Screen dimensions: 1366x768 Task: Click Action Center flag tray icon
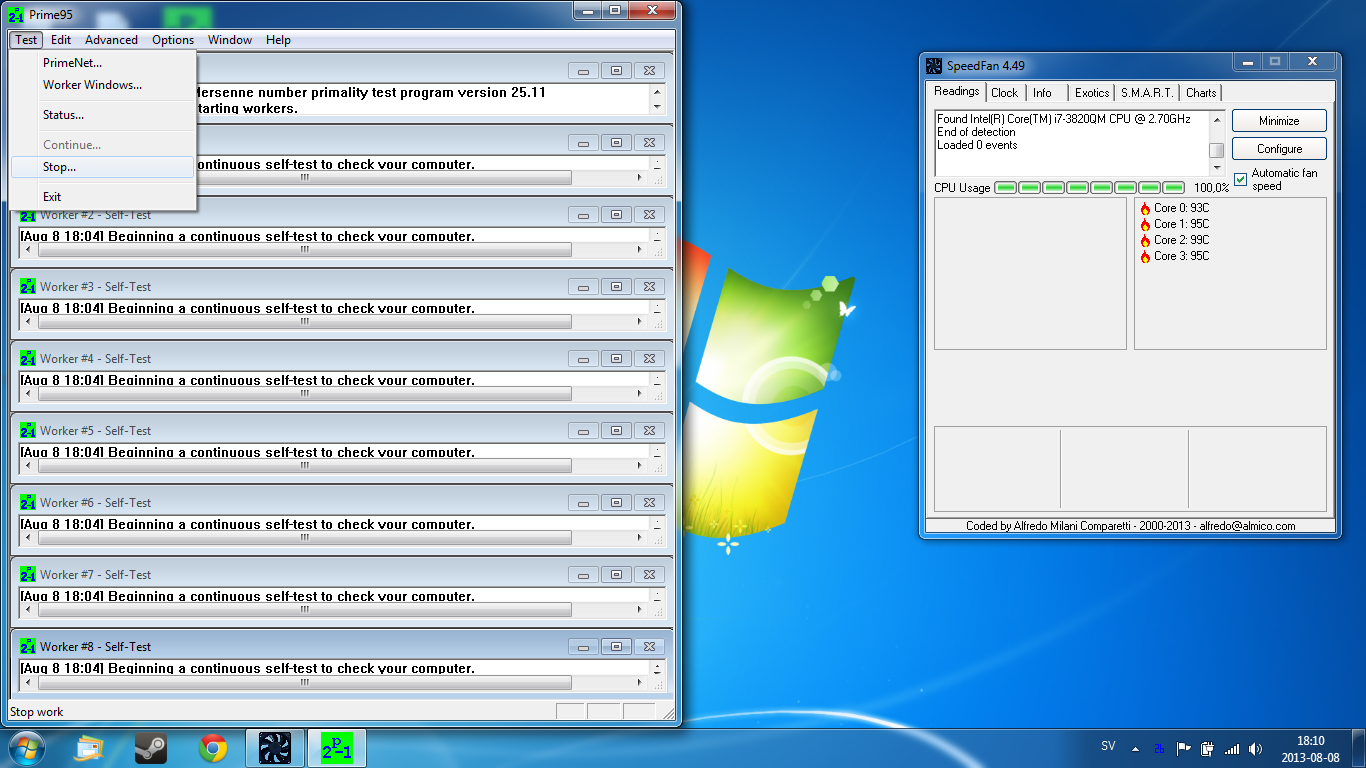tap(1183, 748)
